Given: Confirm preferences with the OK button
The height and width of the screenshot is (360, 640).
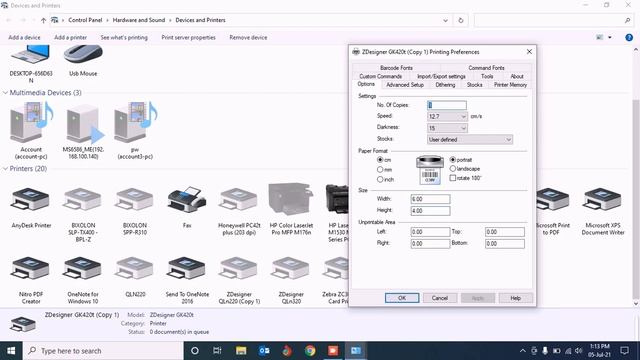Looking at the screenshot, I should [x=402, y=298].
